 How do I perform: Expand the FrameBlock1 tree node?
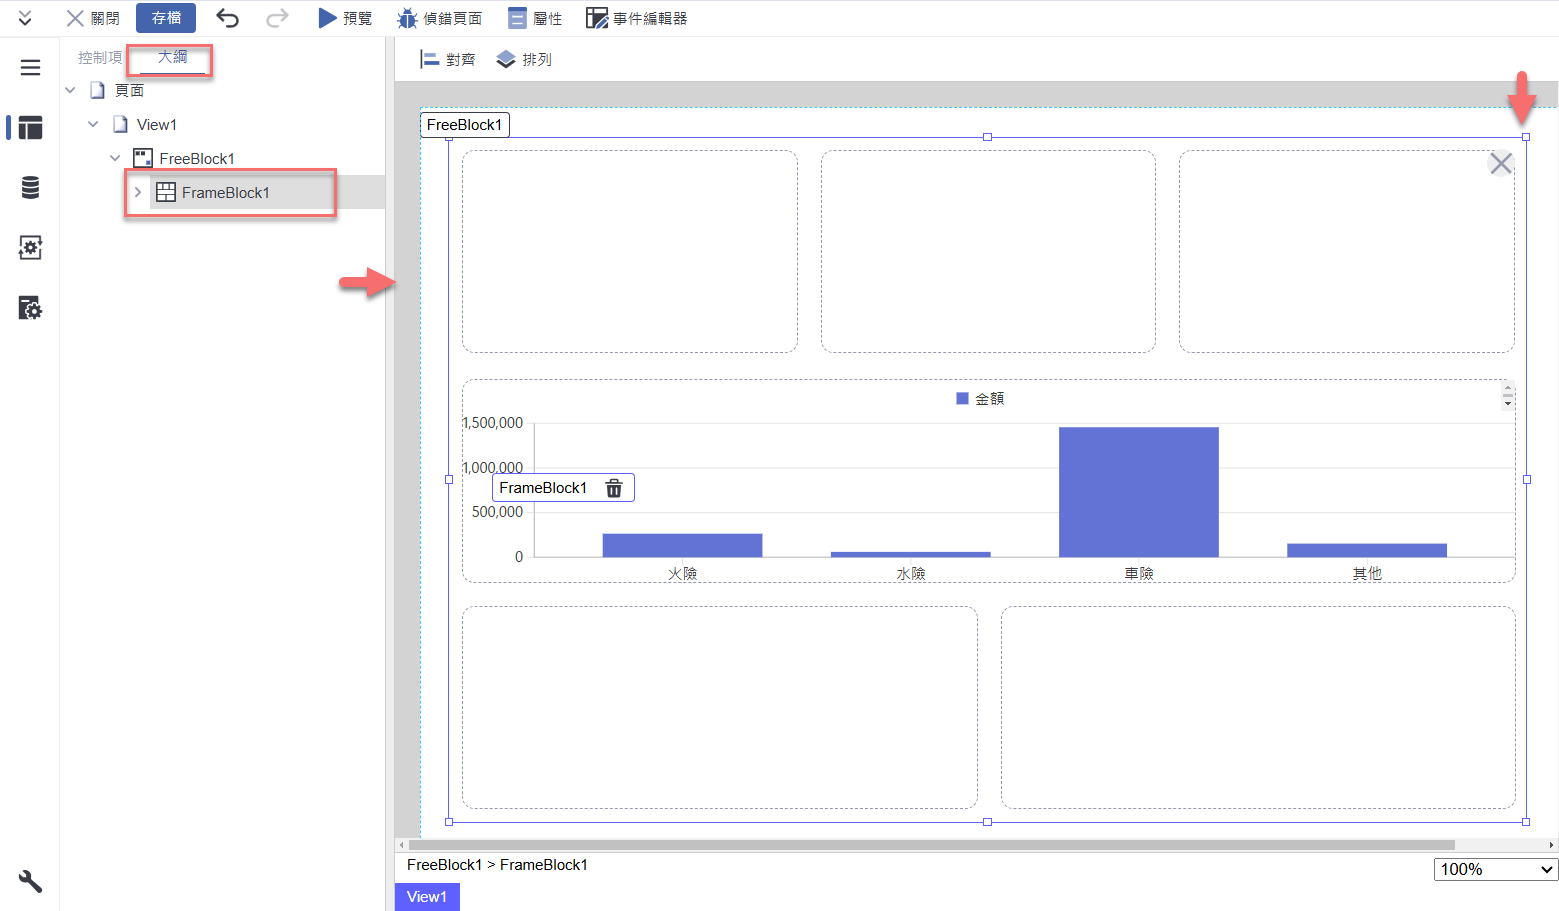(138, 192)
